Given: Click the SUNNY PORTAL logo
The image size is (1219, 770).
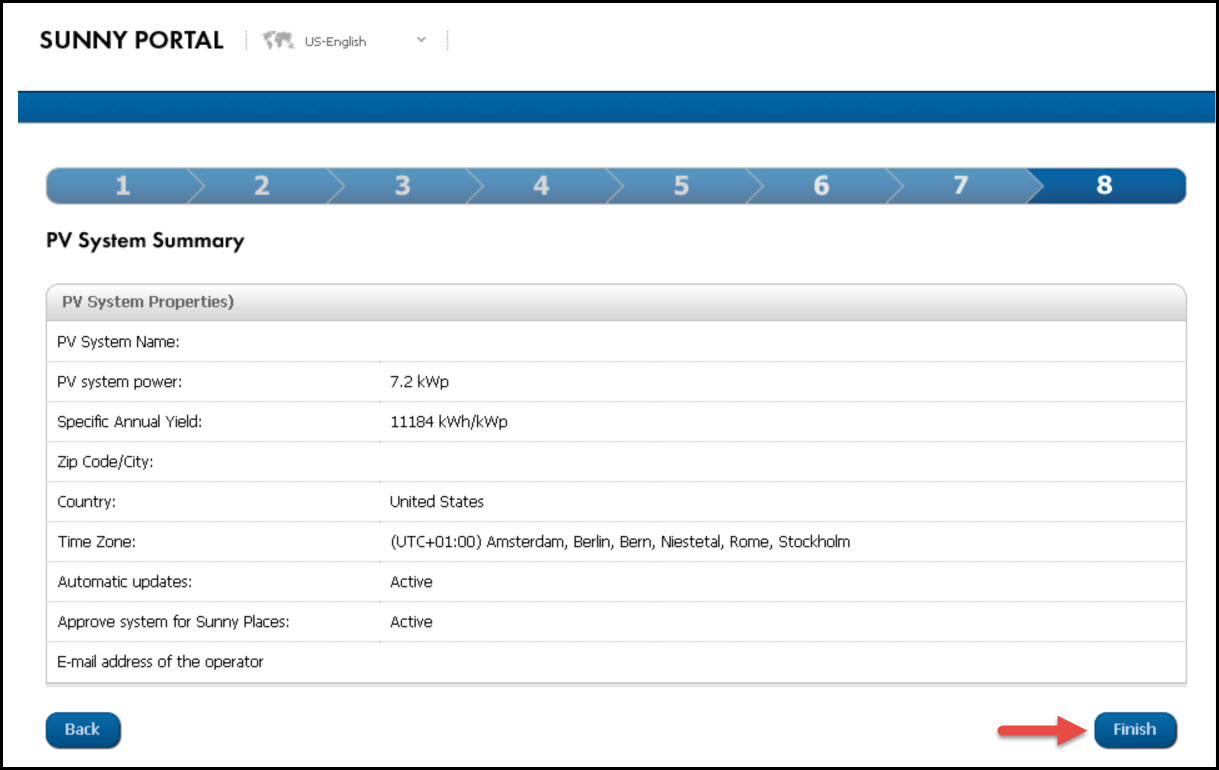Looking at the screenshot, I should coord(131,40).
